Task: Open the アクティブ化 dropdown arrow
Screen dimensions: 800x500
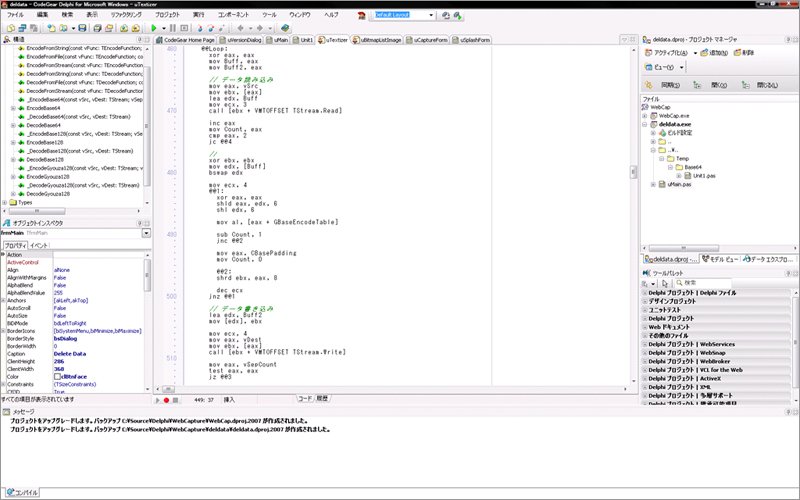Action: click(x=695, y=53)
